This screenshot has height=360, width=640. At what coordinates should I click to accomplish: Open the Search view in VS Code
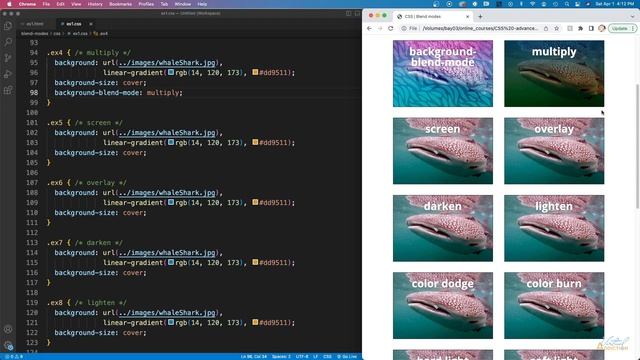8,42
